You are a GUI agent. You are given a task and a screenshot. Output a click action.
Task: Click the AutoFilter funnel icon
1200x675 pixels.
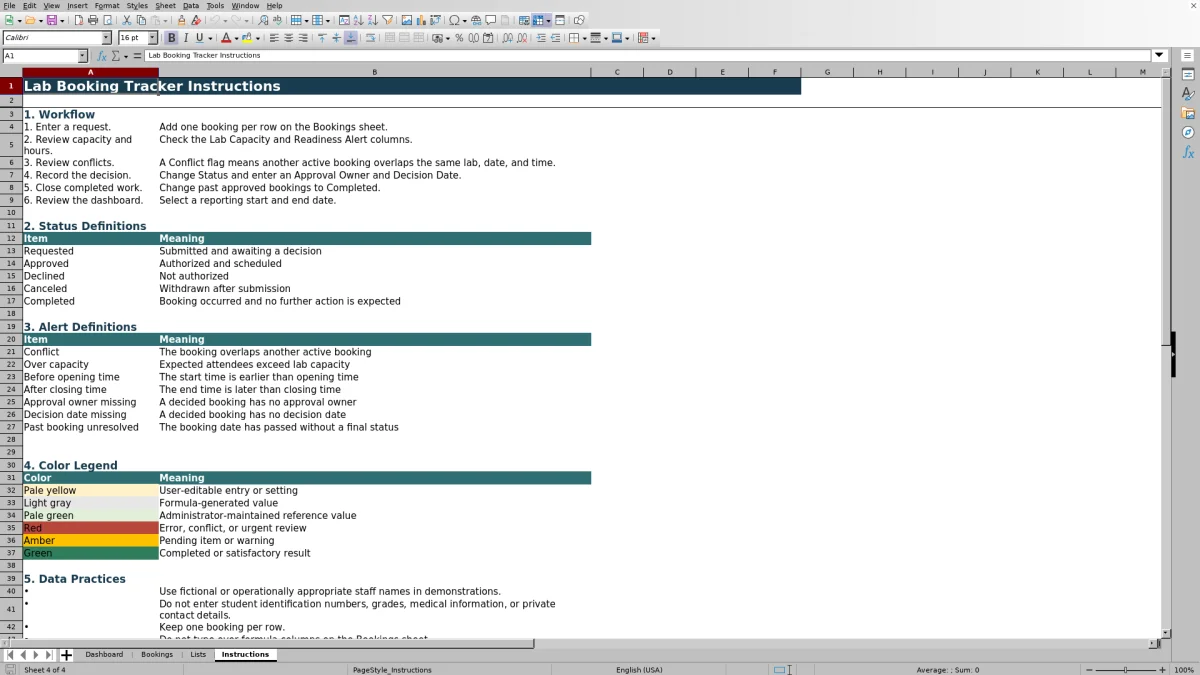click(387, 20)
